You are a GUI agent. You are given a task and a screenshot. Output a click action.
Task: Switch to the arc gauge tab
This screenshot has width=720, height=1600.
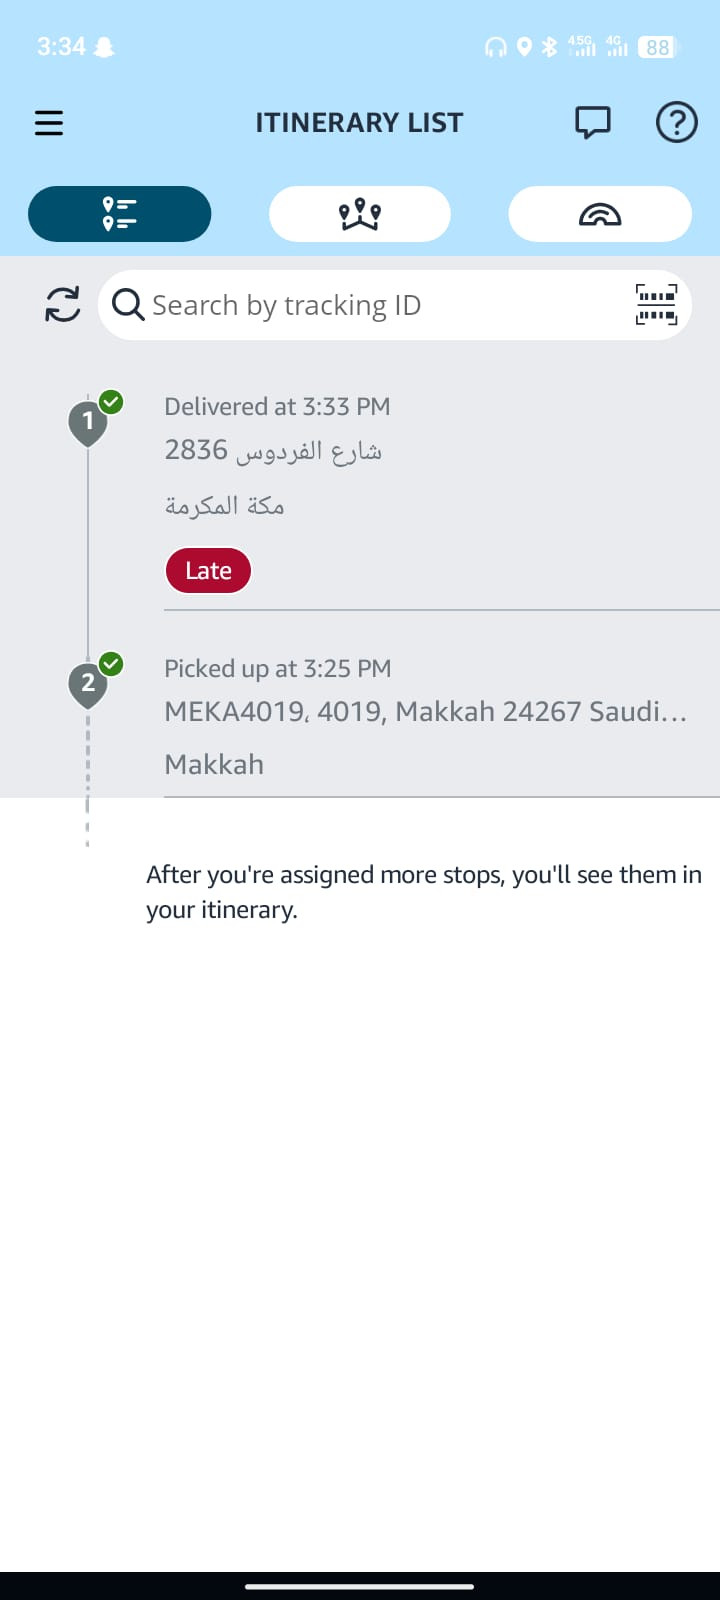pyautogui.click(x=600, y=214)
